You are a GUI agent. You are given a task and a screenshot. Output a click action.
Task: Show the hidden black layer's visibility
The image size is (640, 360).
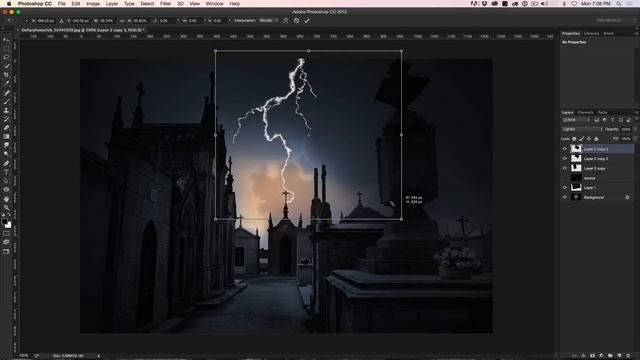coord(565,178)
